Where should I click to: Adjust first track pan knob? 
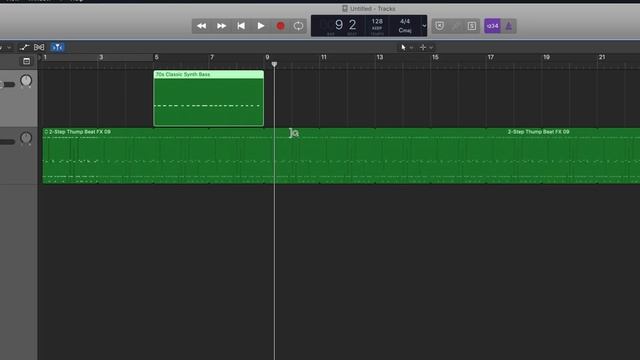tap(26, 81)
